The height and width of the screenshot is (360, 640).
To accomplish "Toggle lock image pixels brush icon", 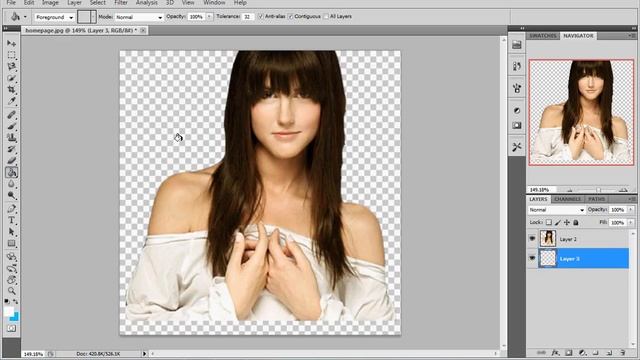I will 558,222.
